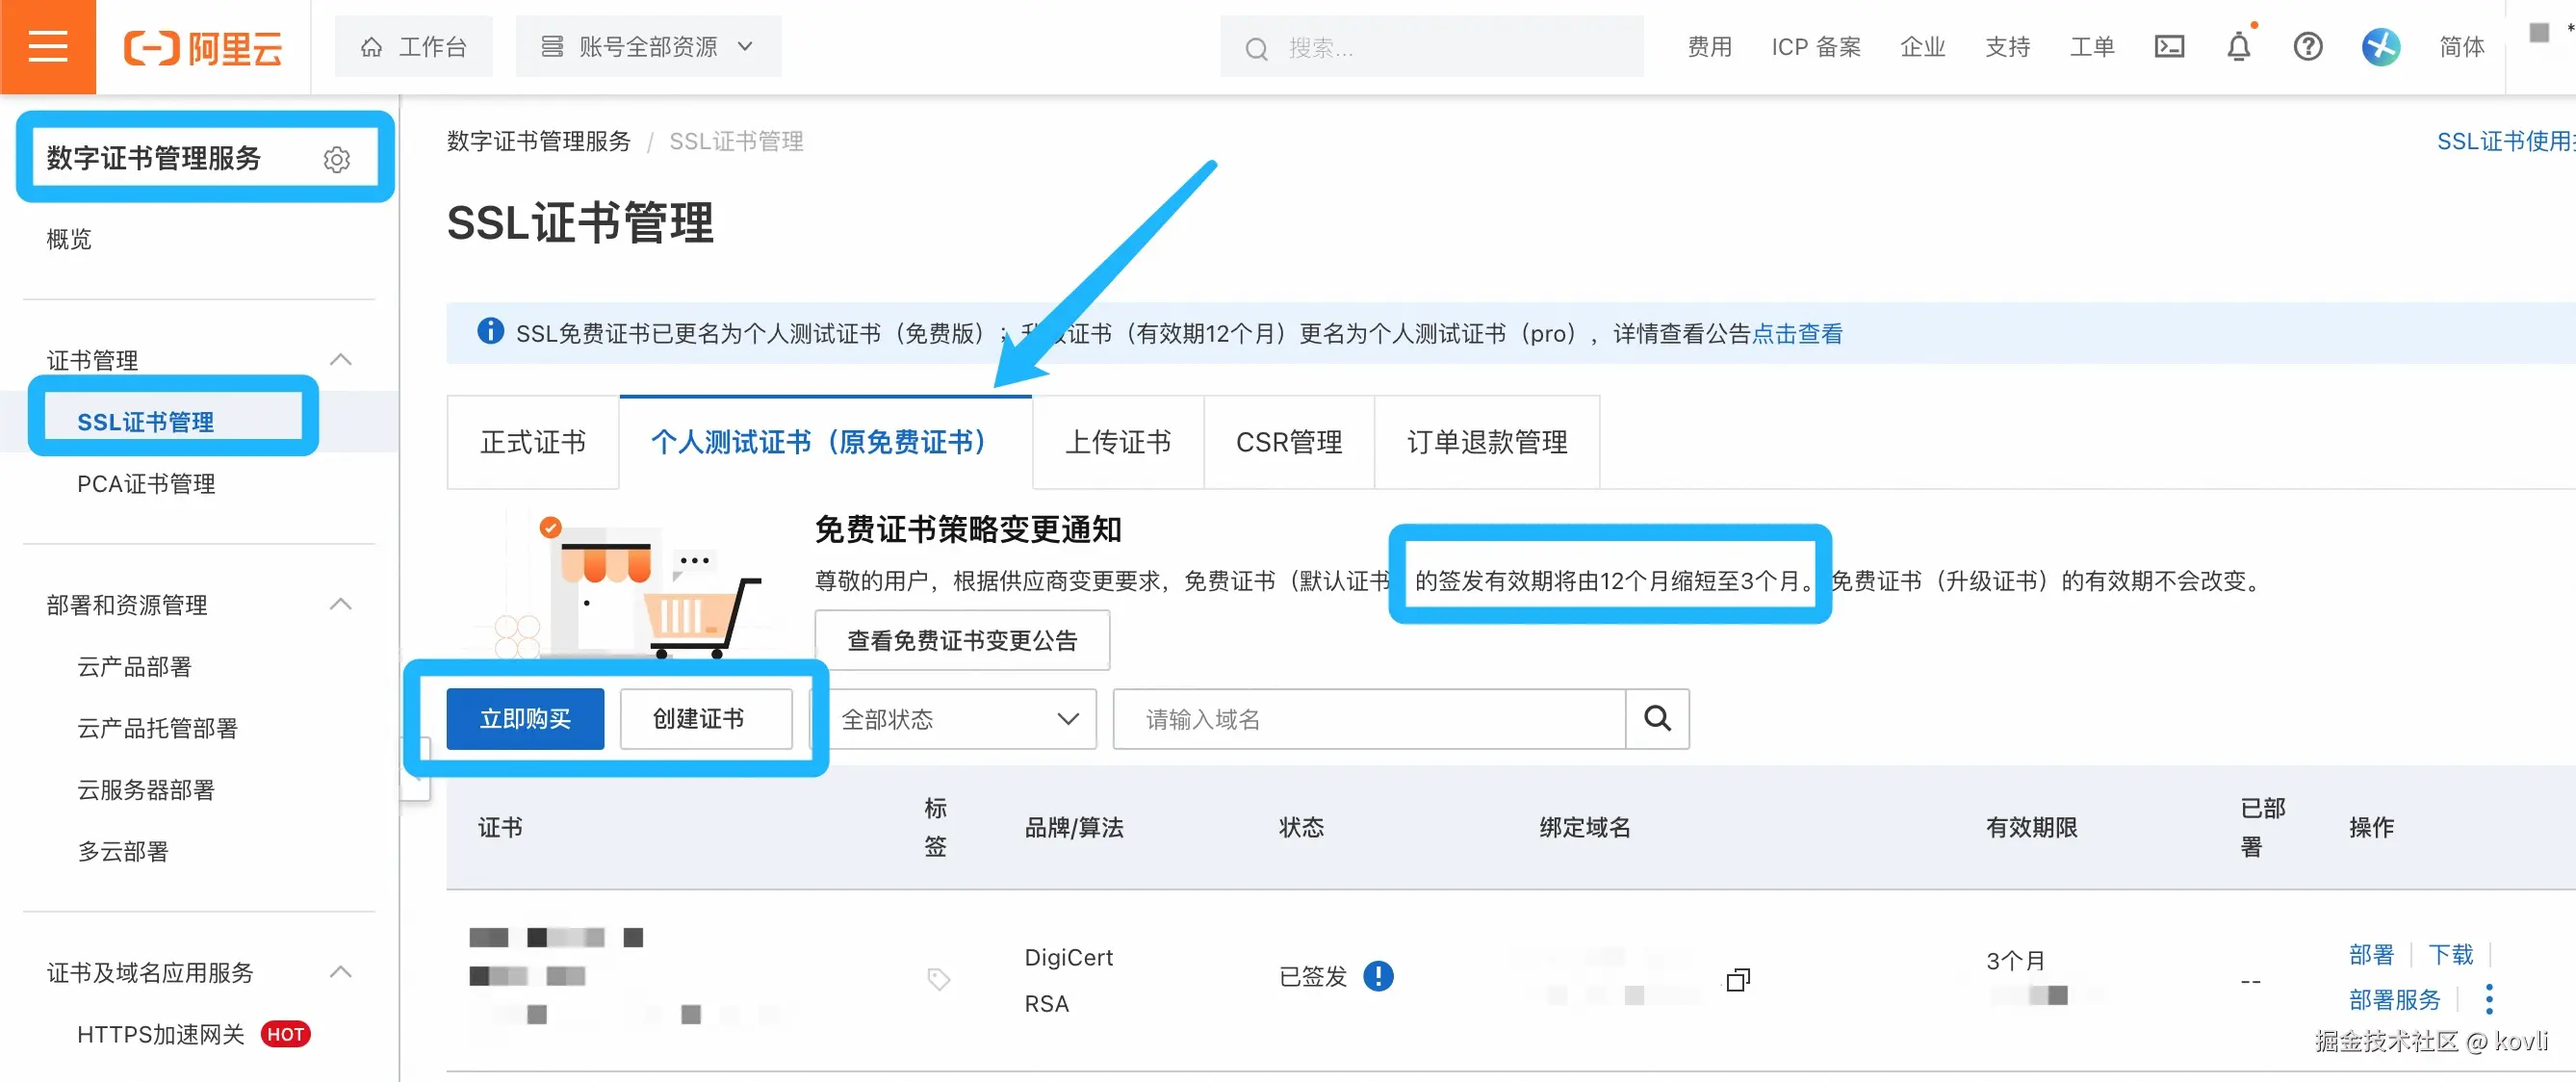
Task: Click the copy icon beside the bound domain
Action: coord(1738,979)
